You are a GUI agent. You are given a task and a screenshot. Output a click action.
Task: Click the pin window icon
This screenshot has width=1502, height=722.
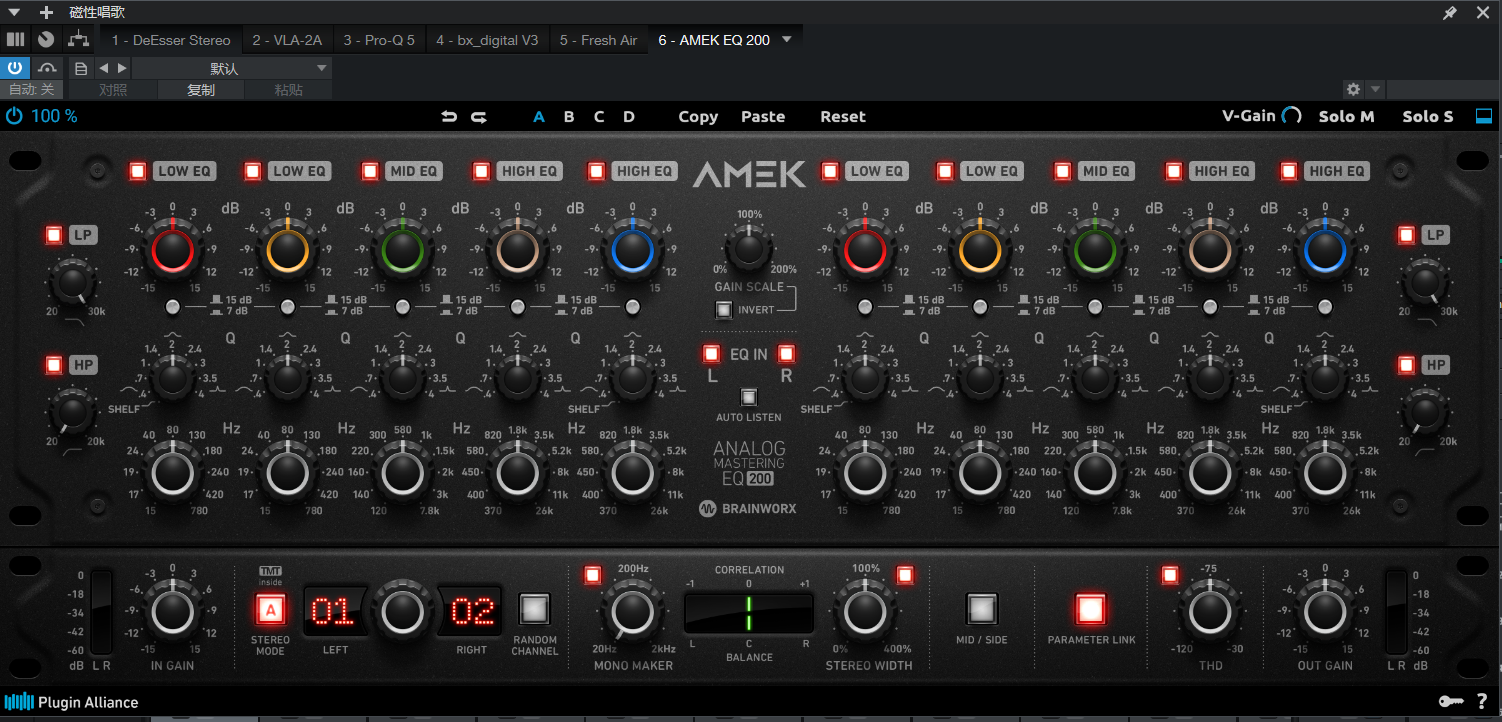pyautogui.click(x=1449, y=13)
